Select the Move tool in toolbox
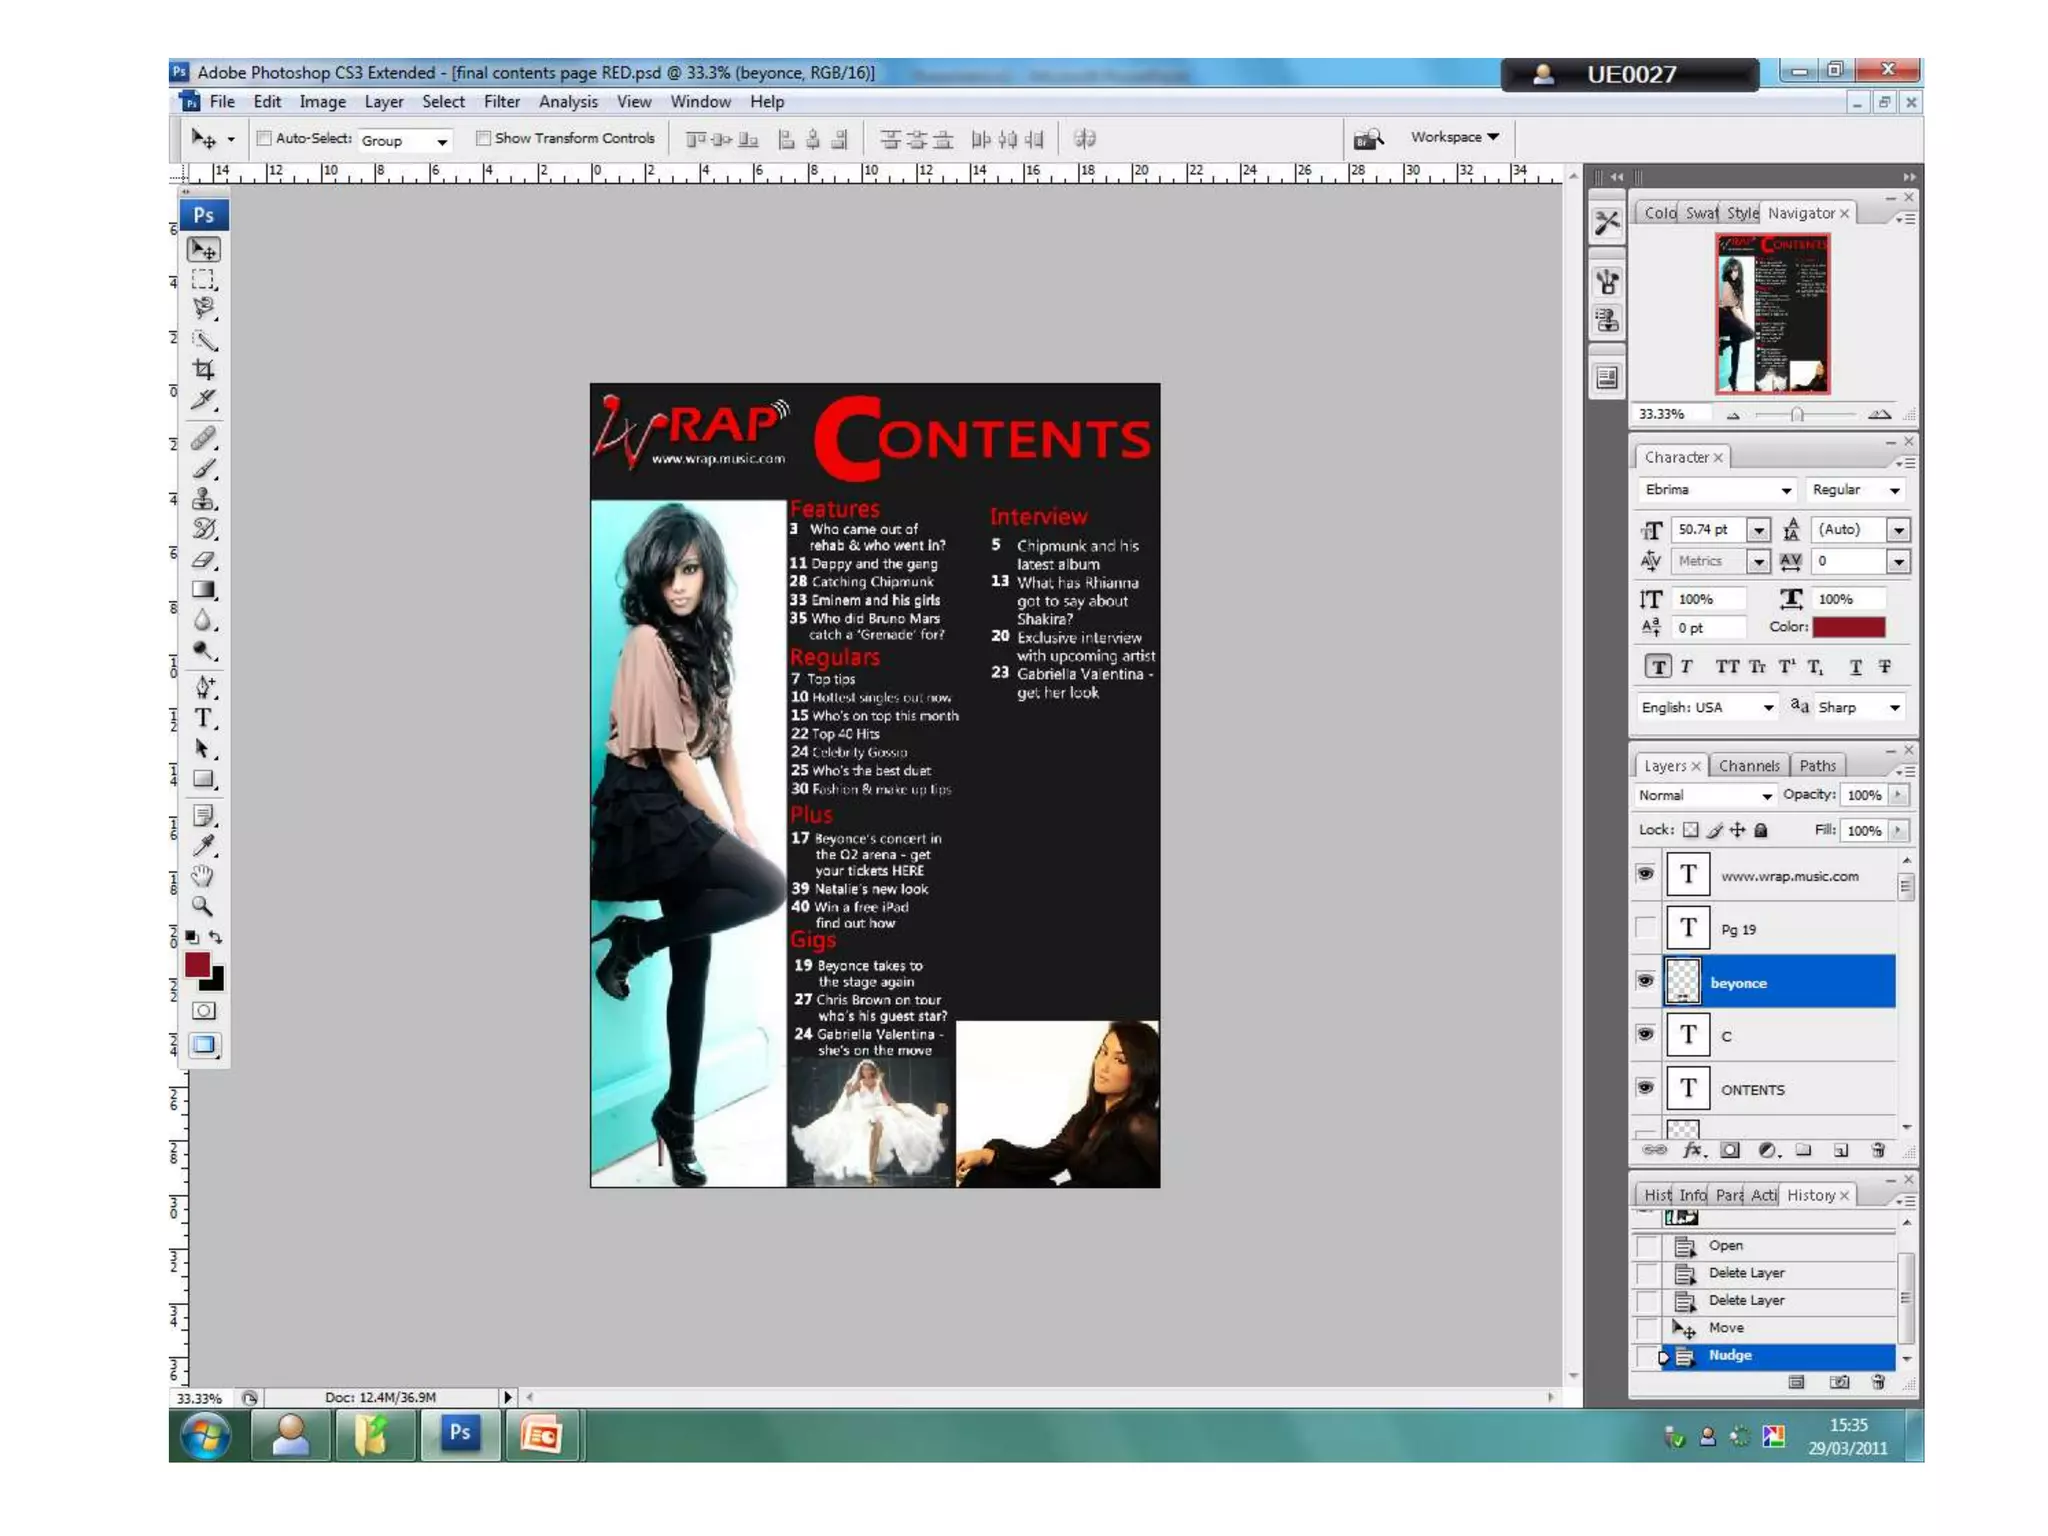The width and height of the screenshot is (2048, 1536). pos(204,250)
